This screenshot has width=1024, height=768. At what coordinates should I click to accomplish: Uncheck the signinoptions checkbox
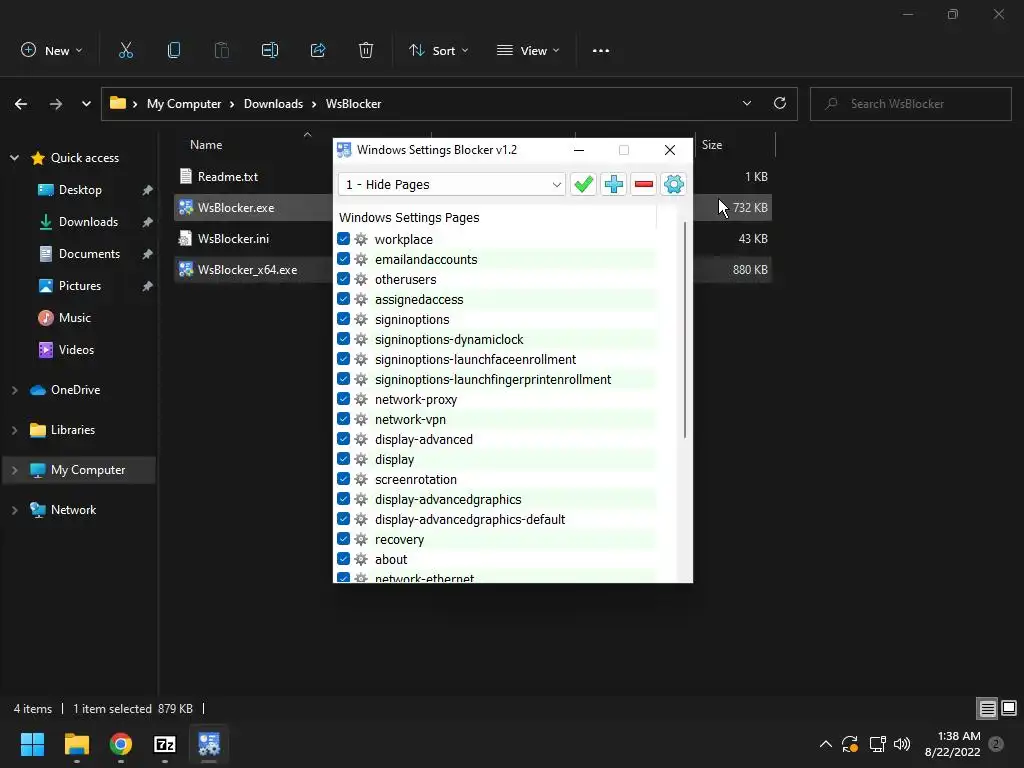(x=344, y=319)
